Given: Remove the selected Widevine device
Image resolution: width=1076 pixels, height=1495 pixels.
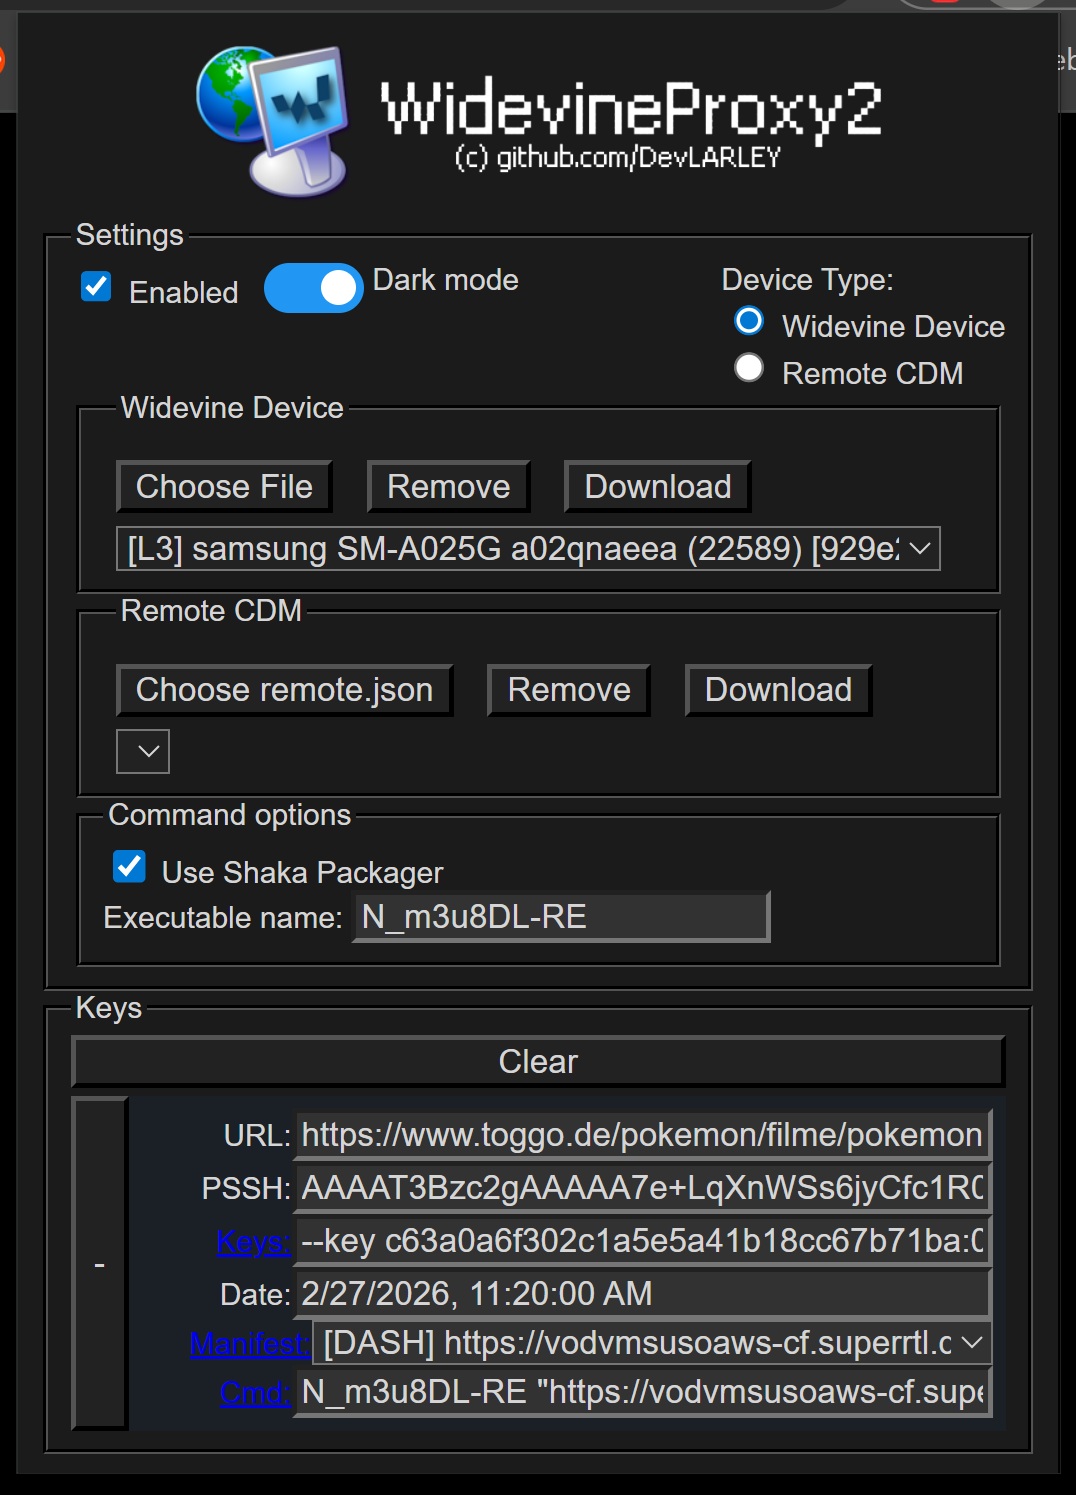Looking at the screenshot, I should (x=448, y=487).
